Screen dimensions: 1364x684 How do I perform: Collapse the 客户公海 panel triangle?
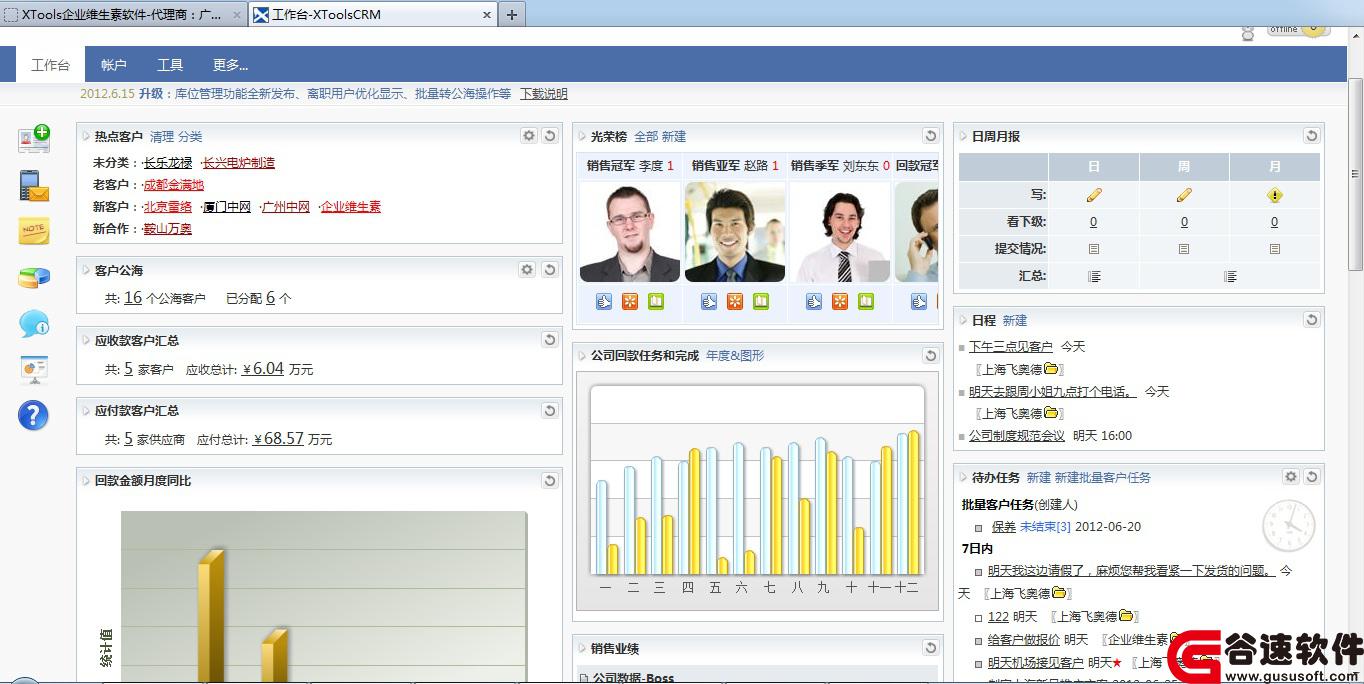point(86,270)
